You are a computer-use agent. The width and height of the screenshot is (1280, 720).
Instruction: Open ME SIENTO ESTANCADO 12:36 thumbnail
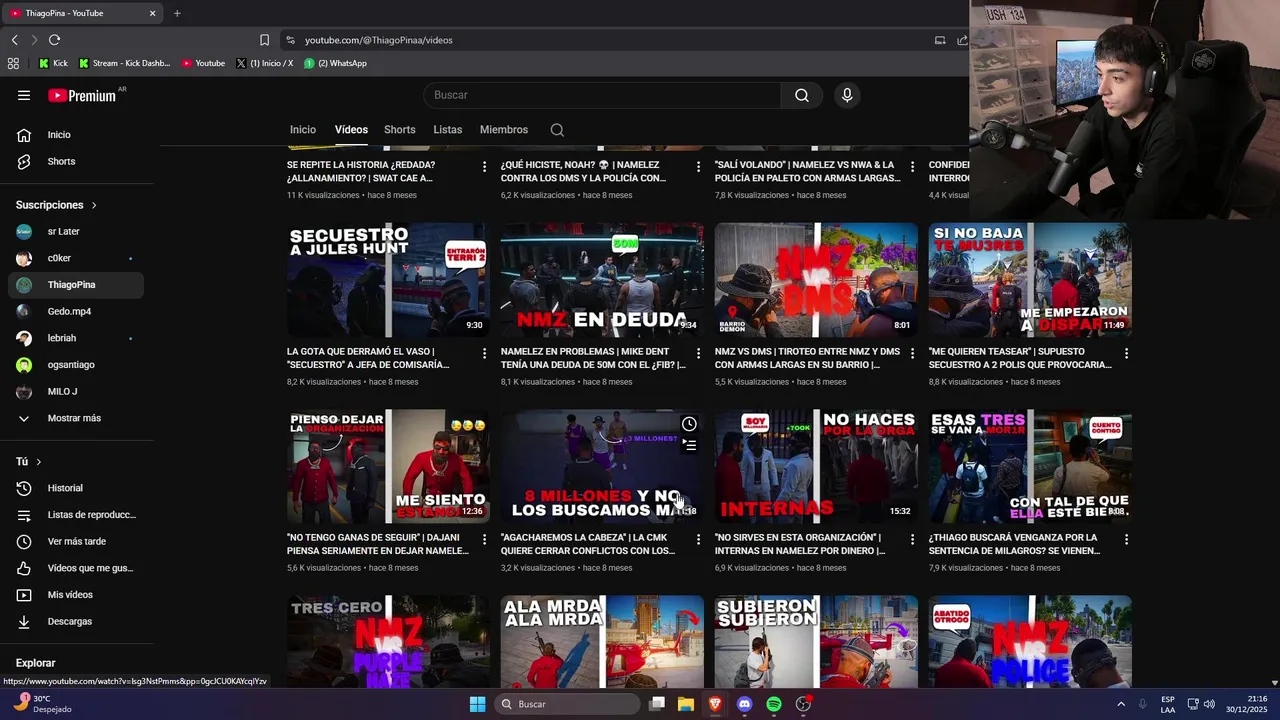tap(388, 465)
